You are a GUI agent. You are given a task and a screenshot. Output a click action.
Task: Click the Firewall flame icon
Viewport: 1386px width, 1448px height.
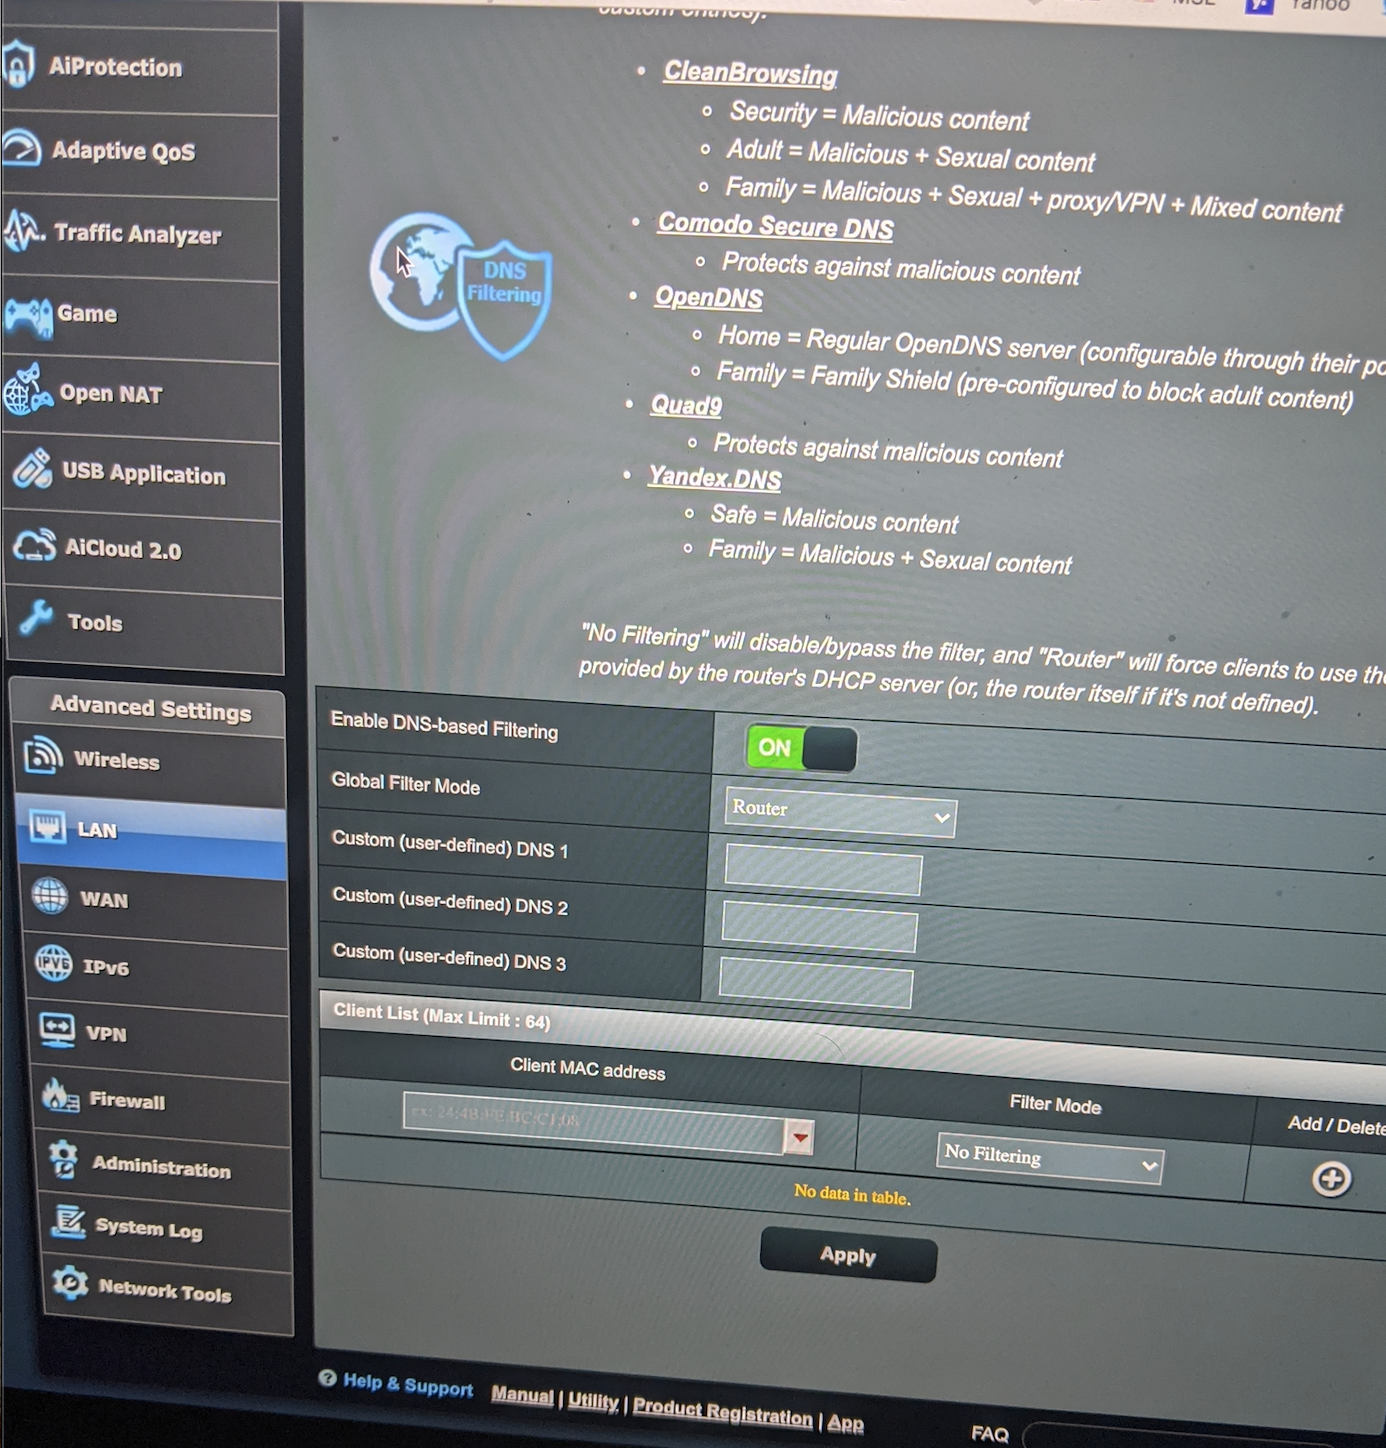(60, 1097)
